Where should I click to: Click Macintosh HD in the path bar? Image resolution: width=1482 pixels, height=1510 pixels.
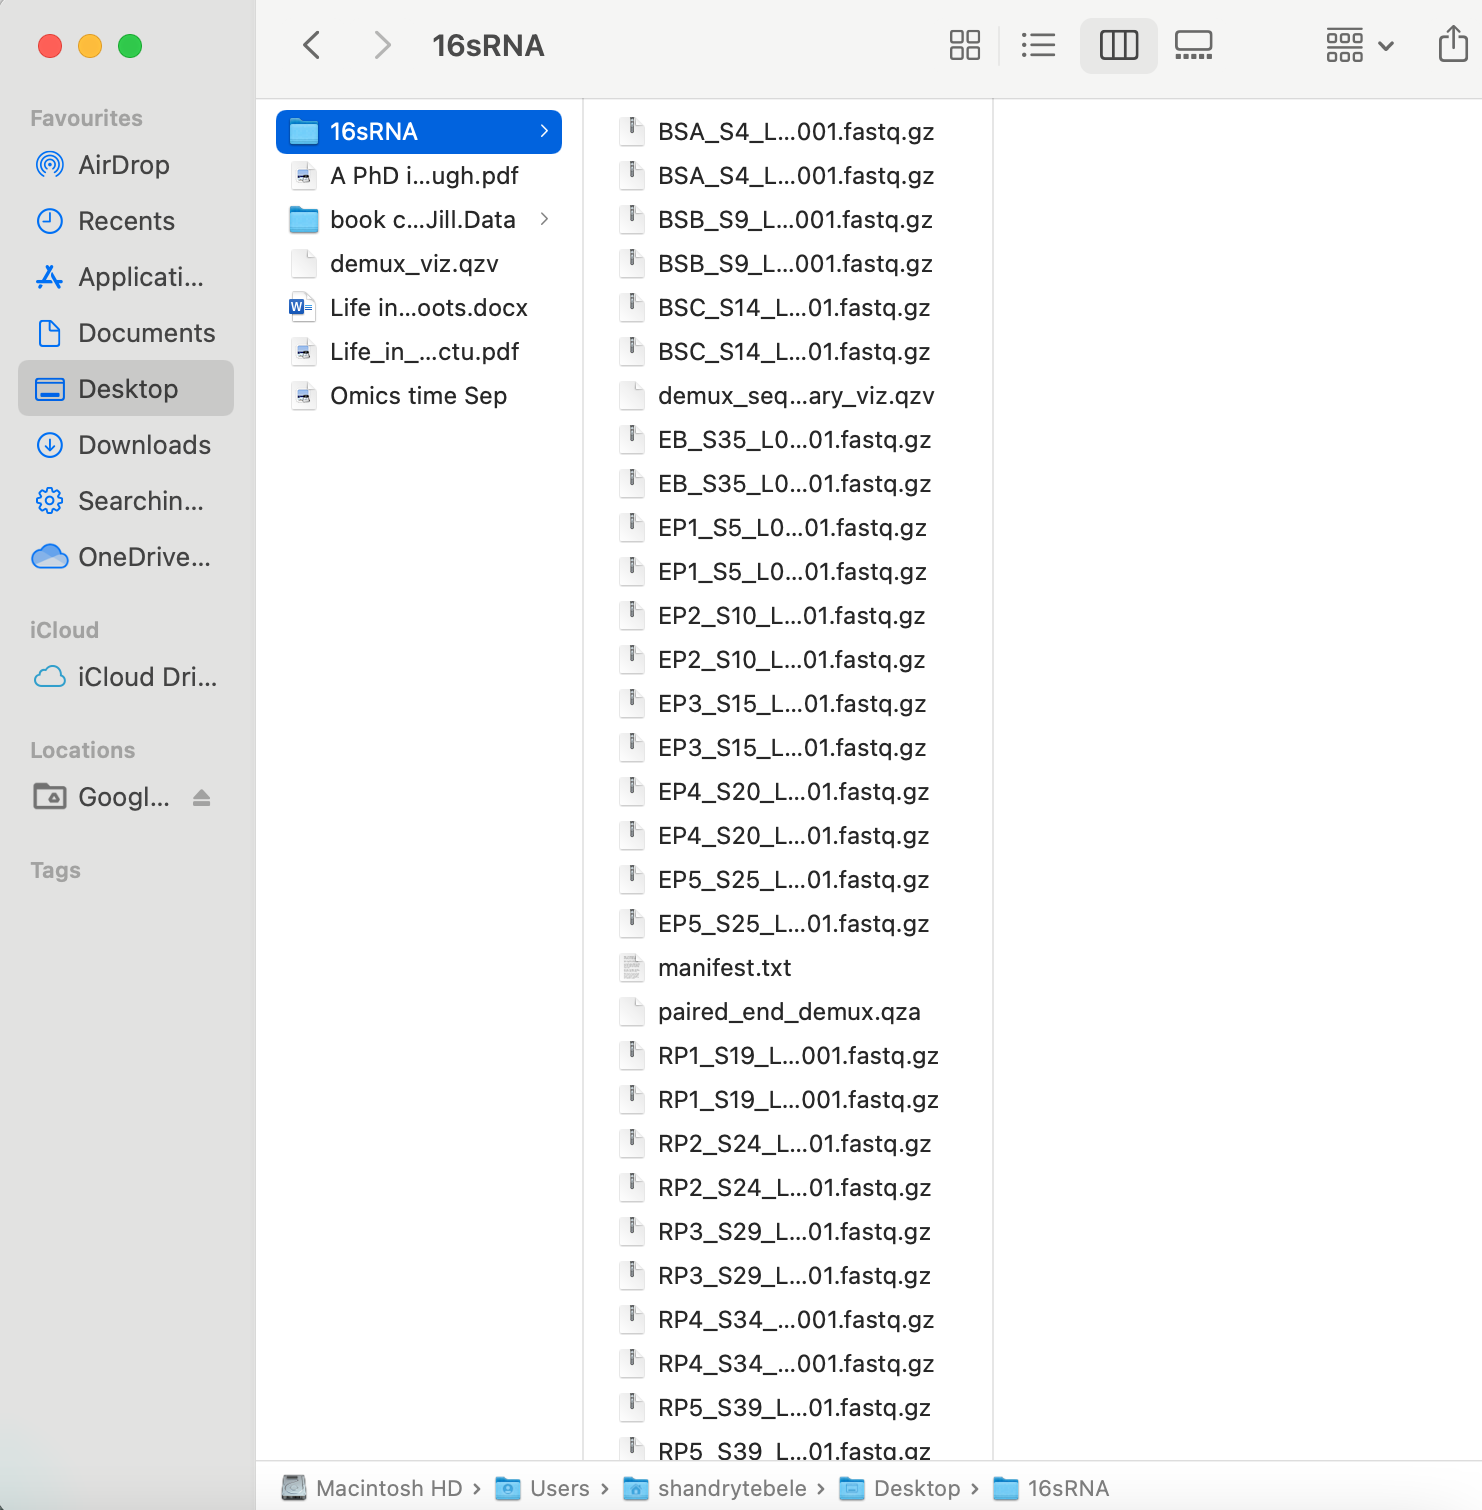pyautogui.click(x=388, y=1488)
